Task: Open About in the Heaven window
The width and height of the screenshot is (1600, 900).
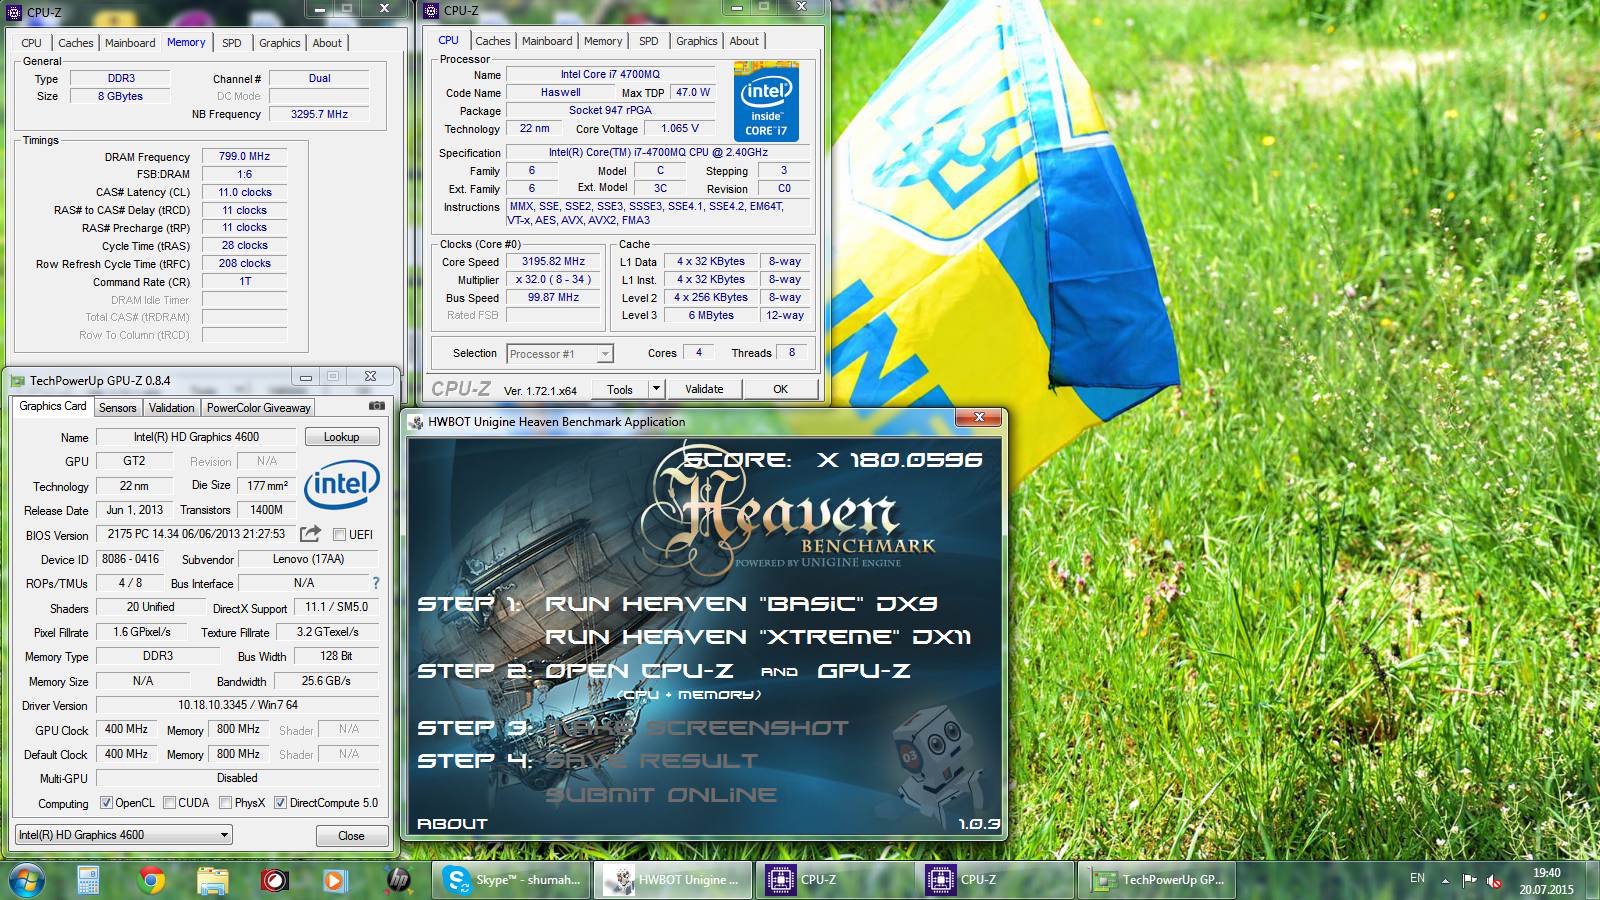Action: (x=452, y=824)
